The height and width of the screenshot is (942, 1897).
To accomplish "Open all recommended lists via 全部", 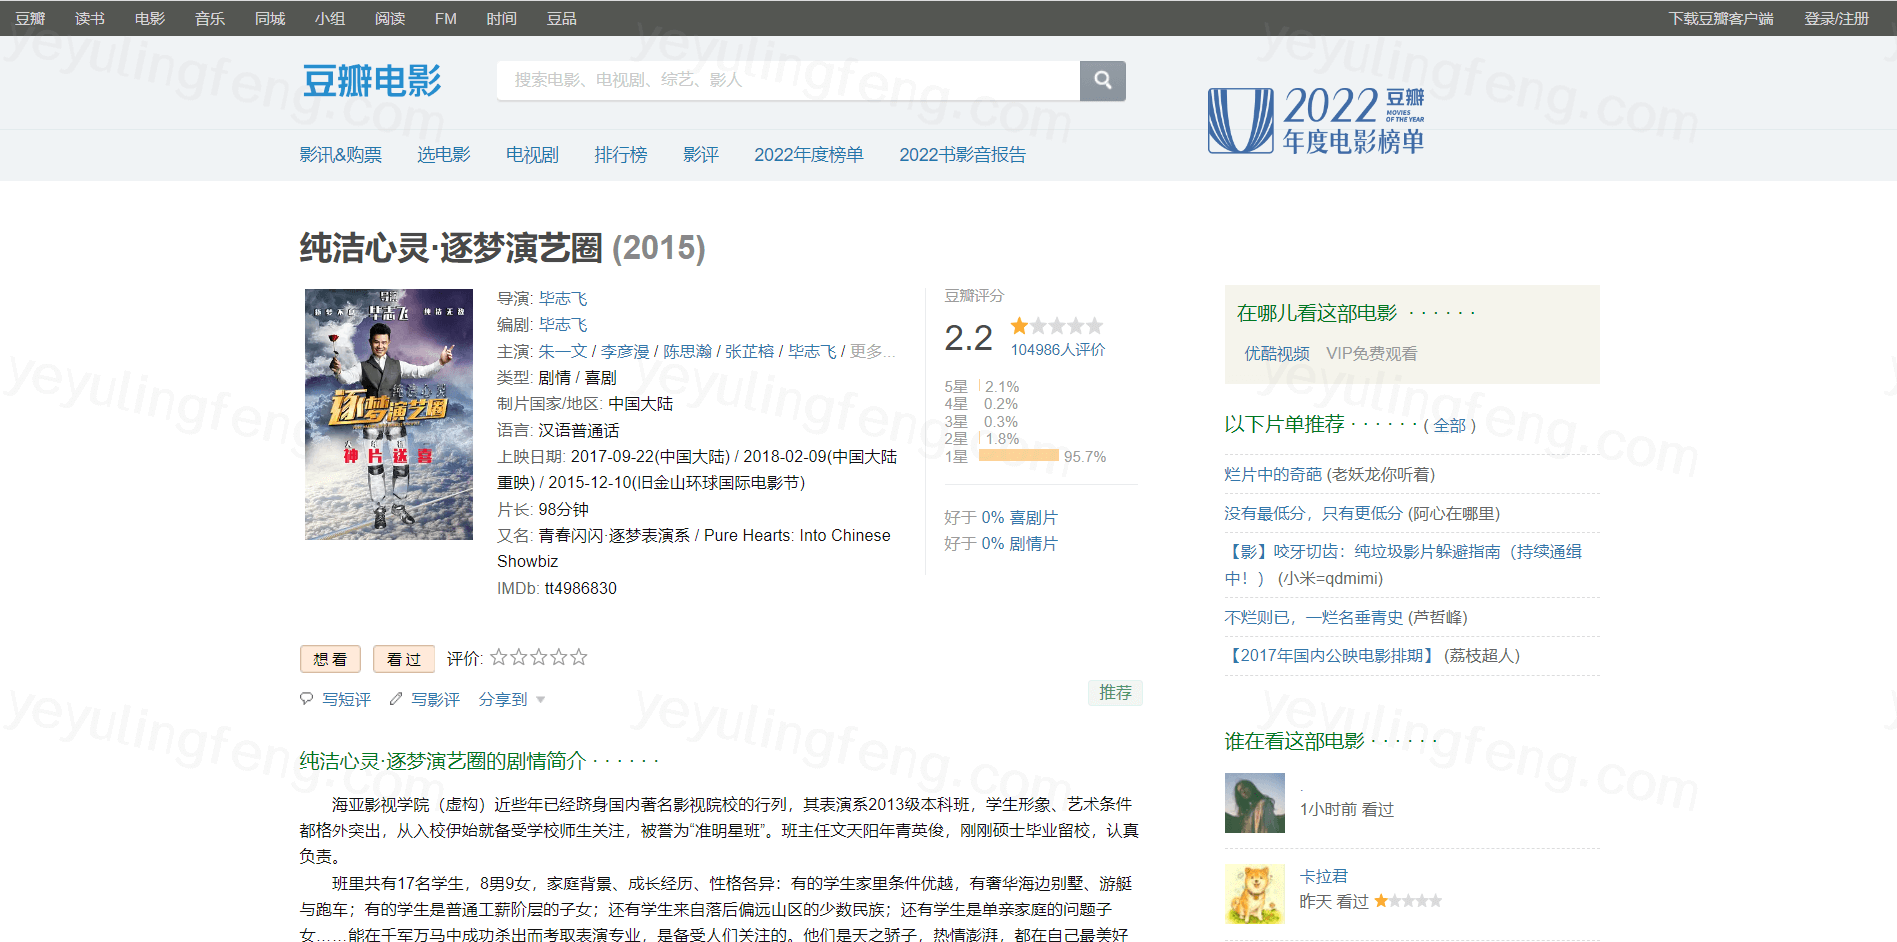I will click(1450, 425).
